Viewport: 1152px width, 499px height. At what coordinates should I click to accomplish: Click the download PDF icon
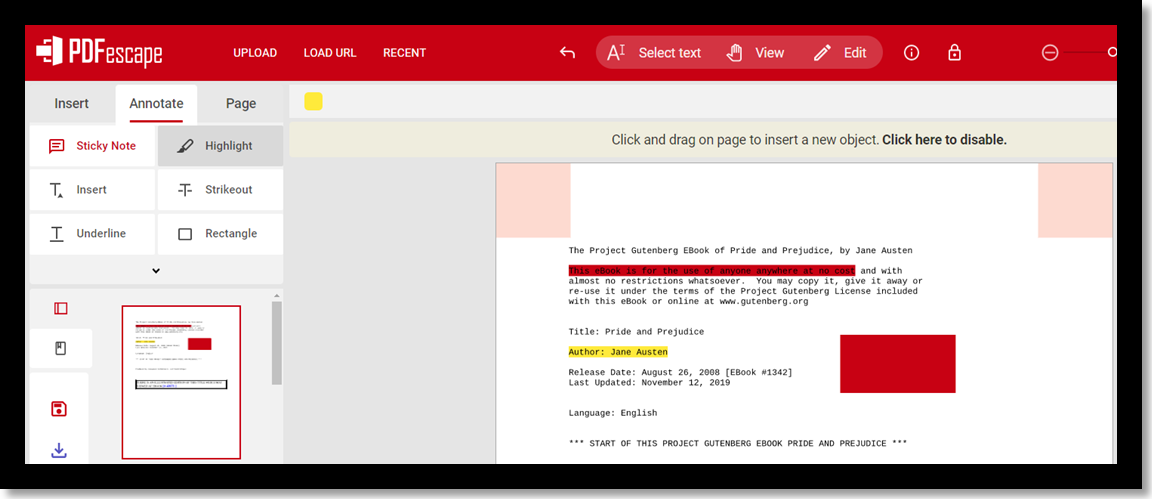click(x=60, y=450)
